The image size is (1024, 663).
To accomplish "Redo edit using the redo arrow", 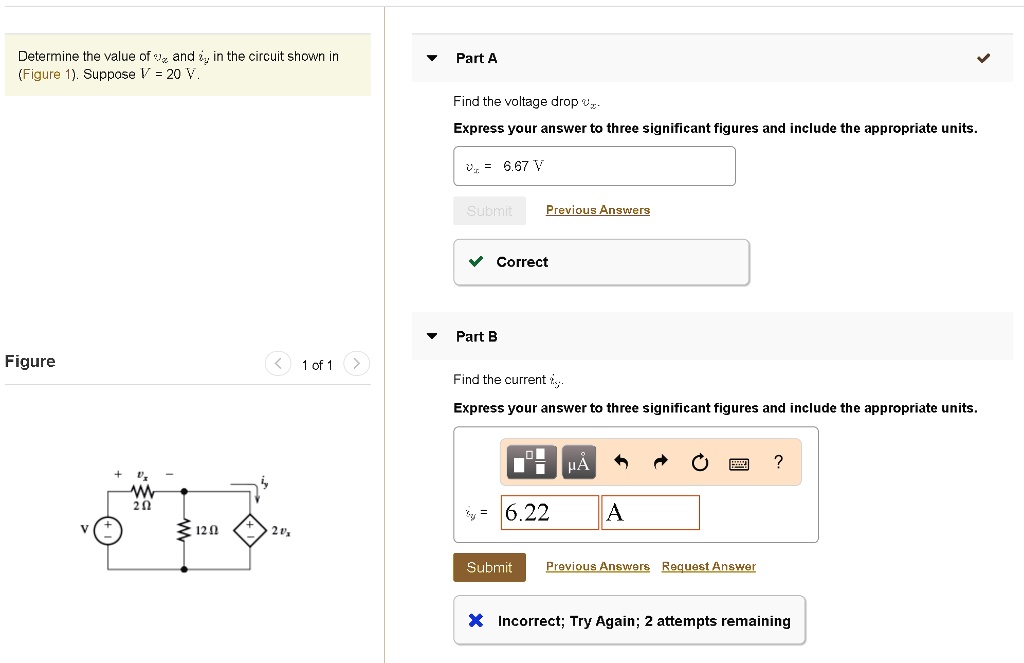I will click(659, 462).
